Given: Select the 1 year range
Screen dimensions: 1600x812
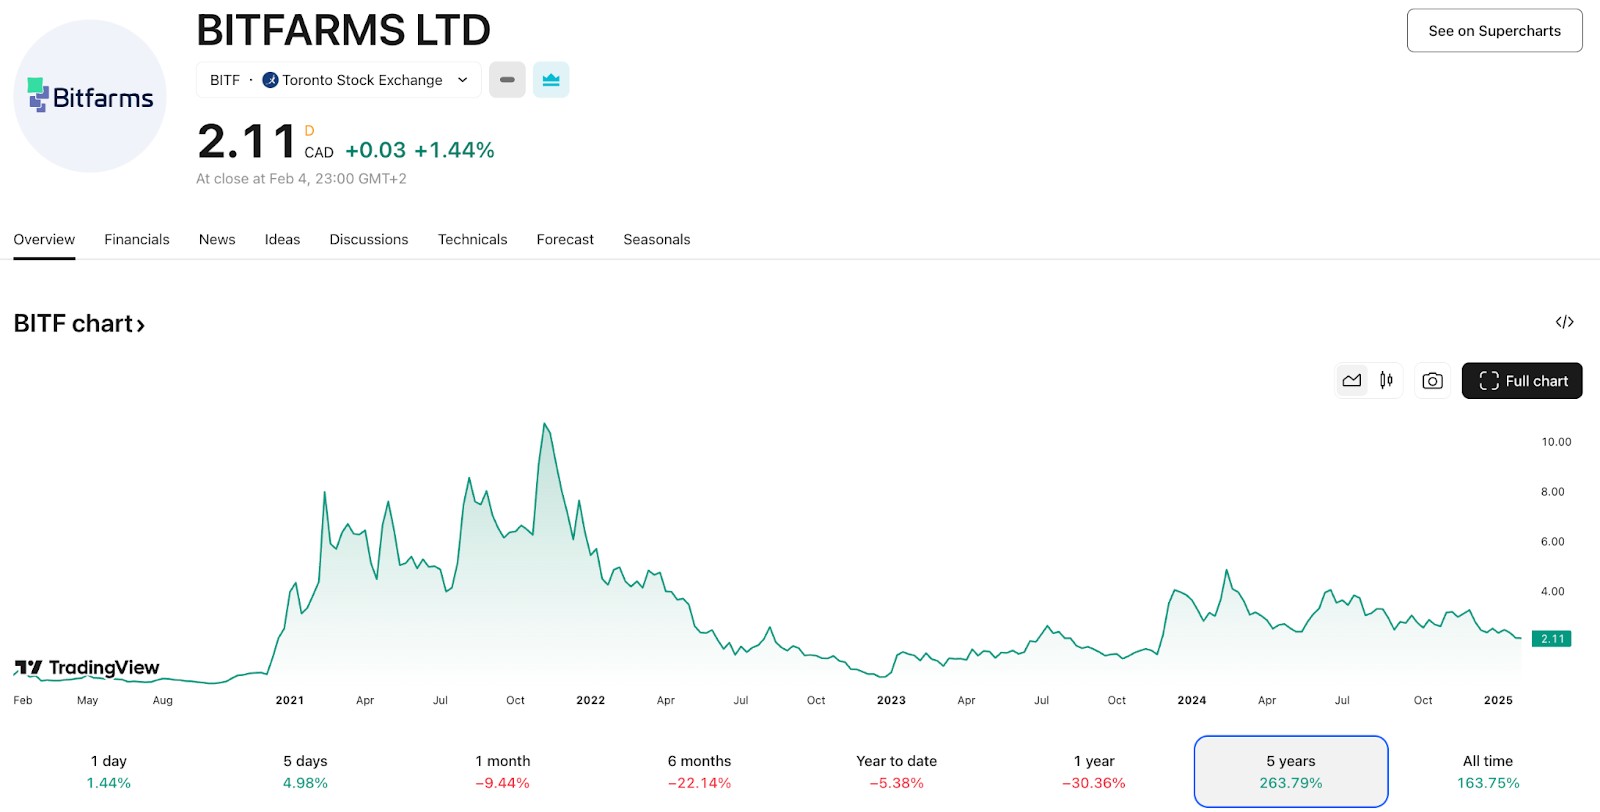Looking at the screenshot, I should 1094,772.
